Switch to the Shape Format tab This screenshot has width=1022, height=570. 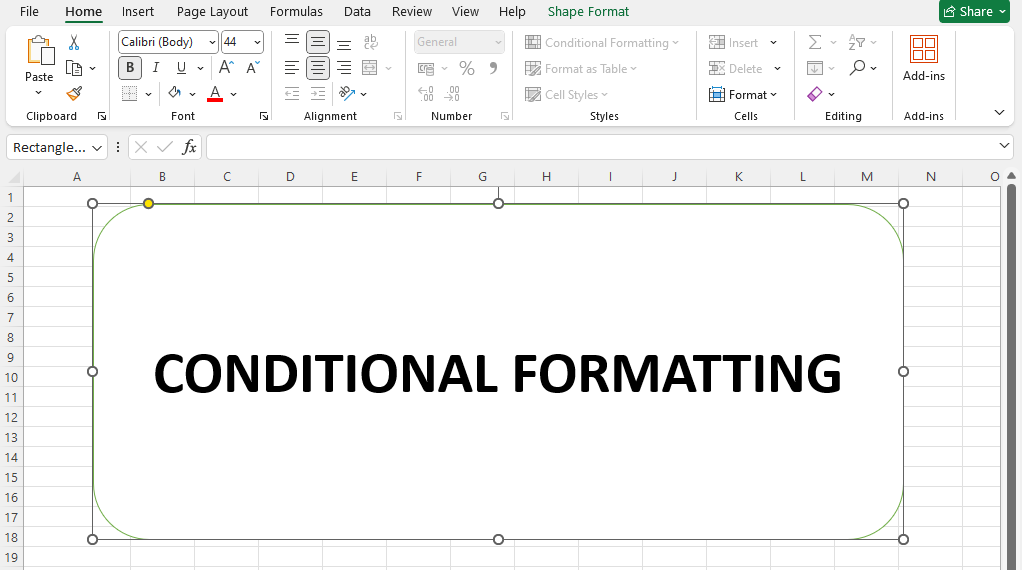(x=588, y=12)
